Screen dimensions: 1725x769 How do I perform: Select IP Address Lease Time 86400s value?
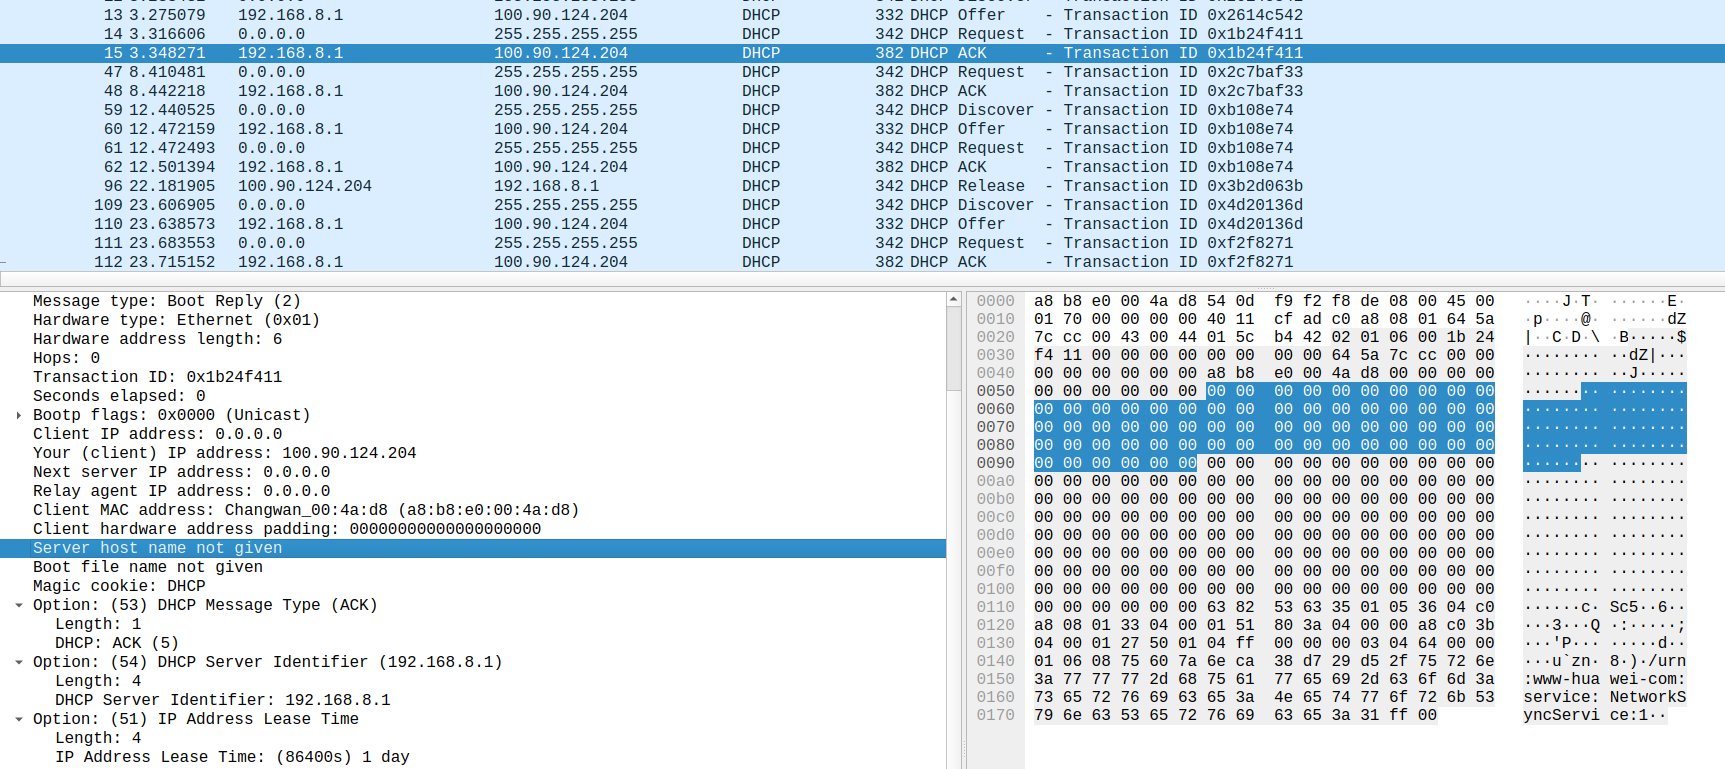click(231, 757)
